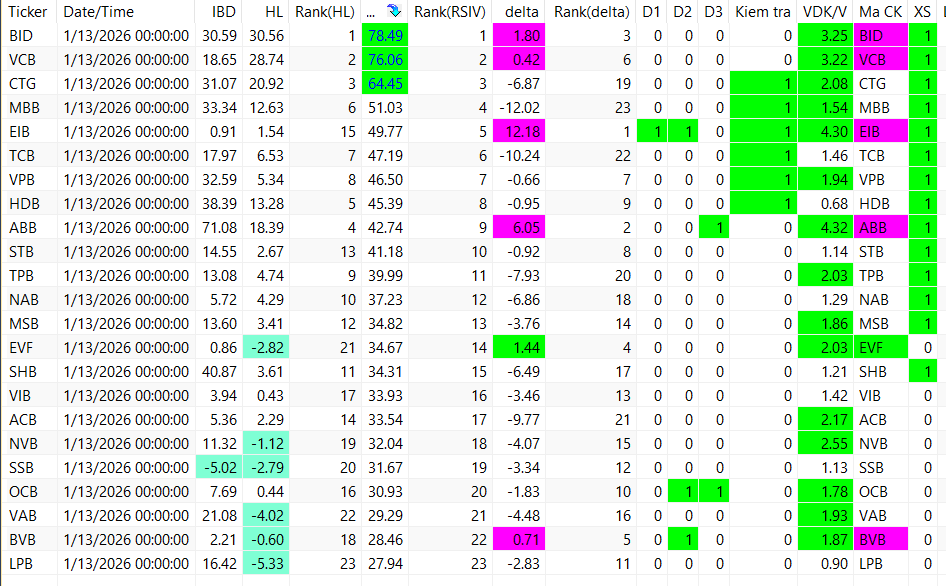This screenshot has height=586, width=946.
Task: Click the 2.55 VDK/V cell
Action: click(x=825, y=444)
